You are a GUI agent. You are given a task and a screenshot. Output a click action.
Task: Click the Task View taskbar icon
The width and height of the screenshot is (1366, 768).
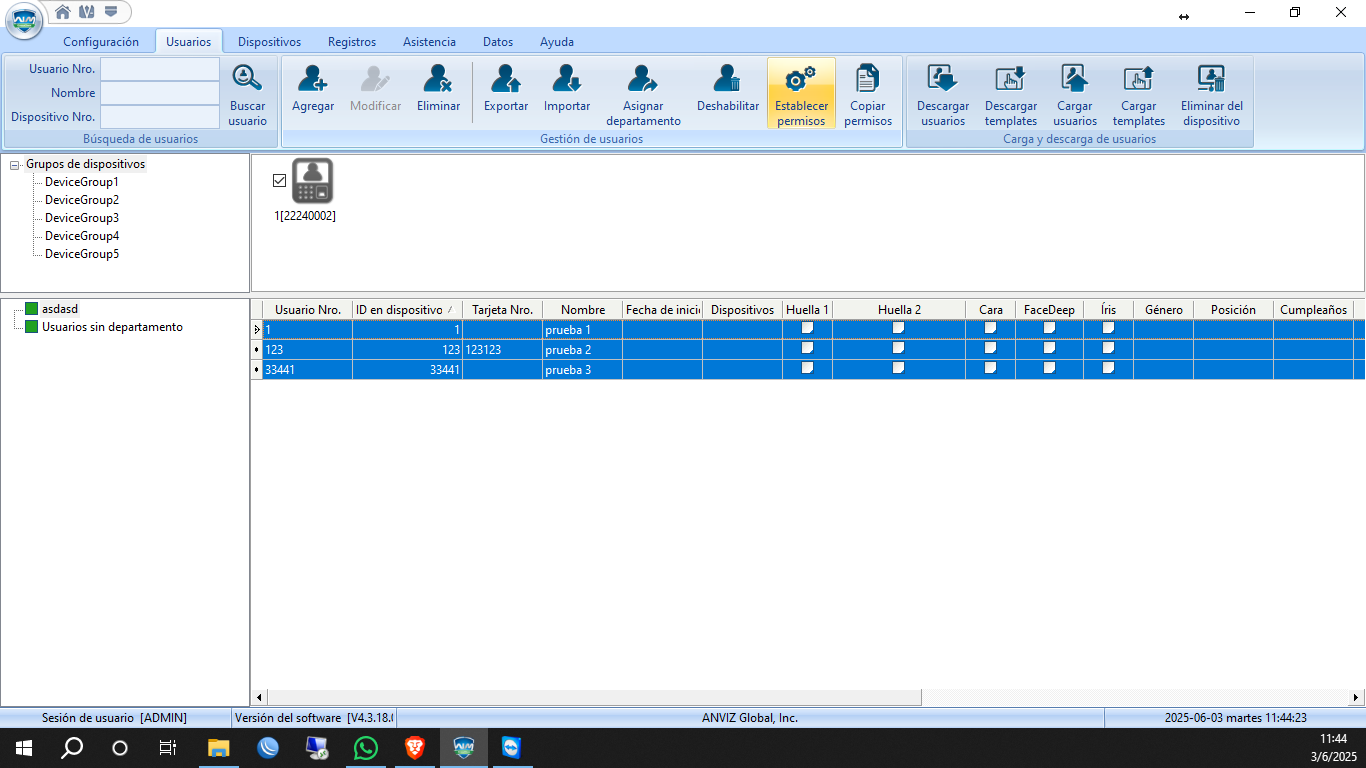click(x=168, y=747)
